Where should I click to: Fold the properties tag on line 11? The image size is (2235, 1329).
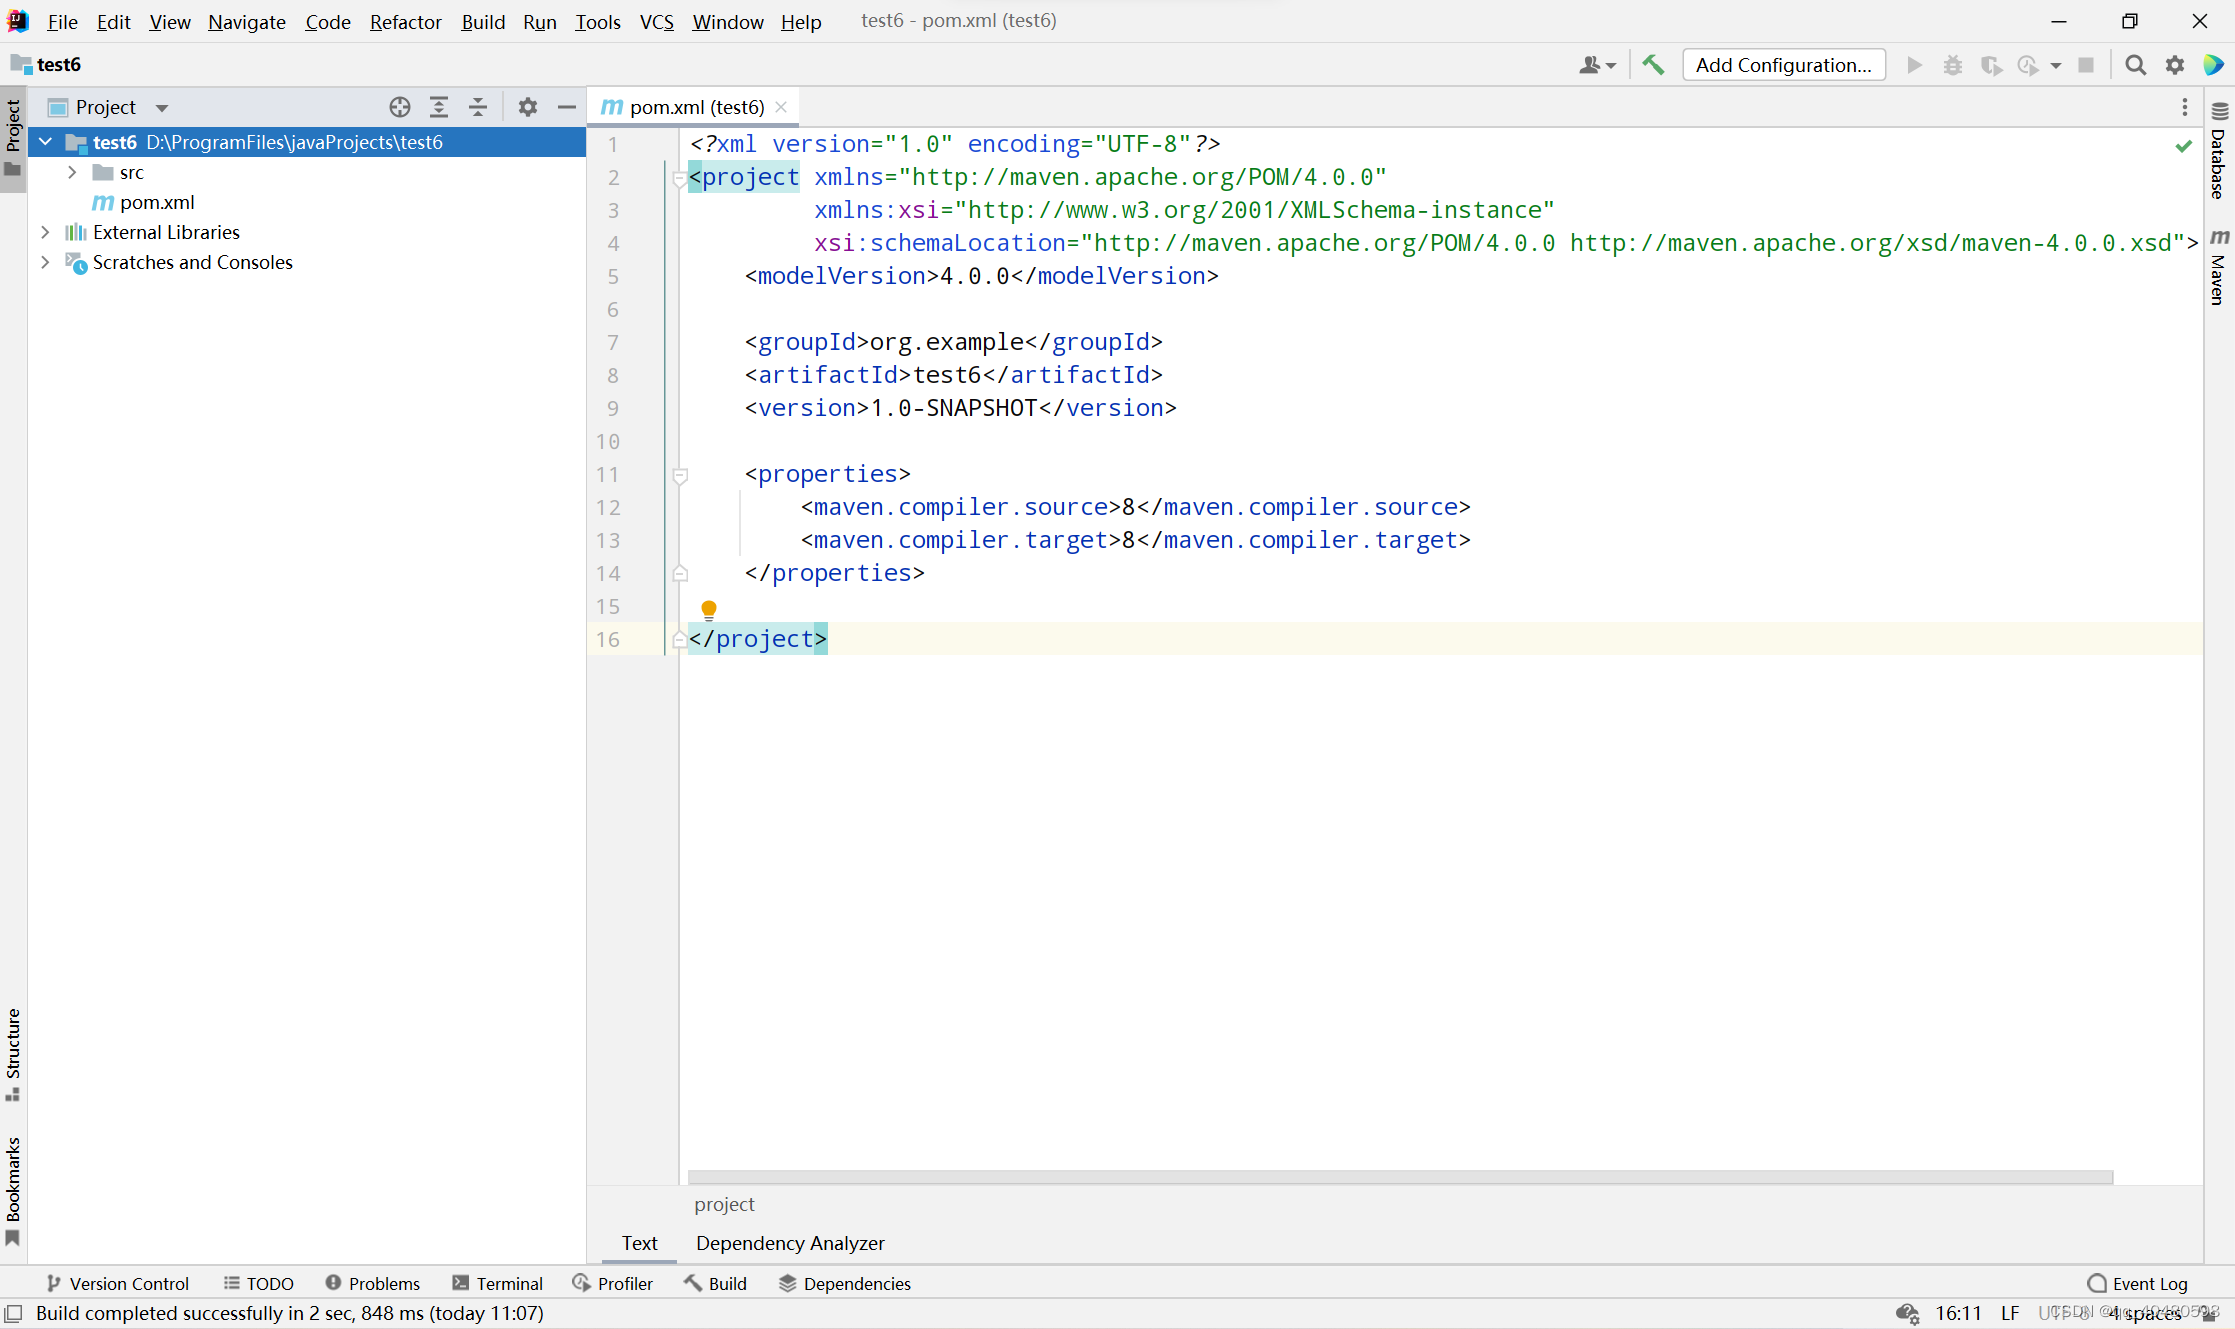click(680, 476)
